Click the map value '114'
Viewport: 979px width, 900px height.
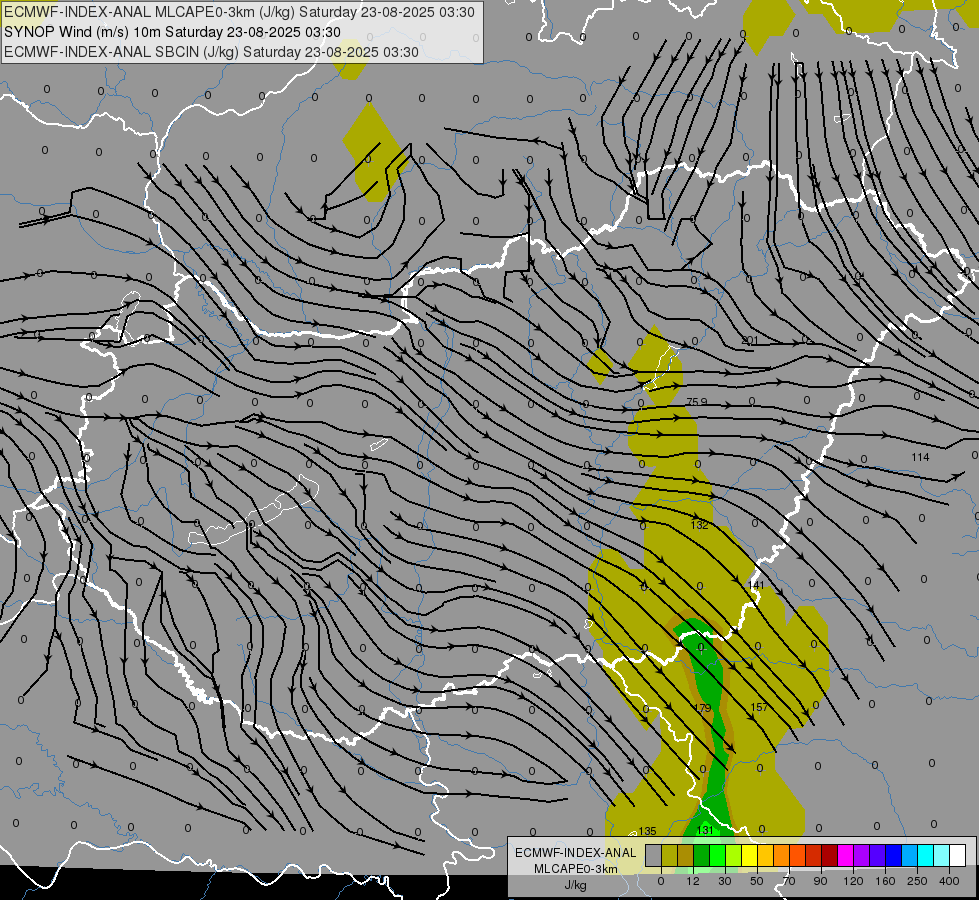(920, 457)
